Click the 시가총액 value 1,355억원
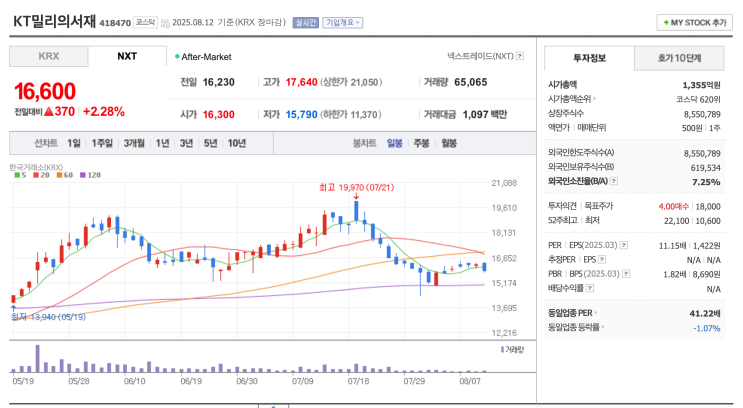The image size is (743, 408). (x=701, y=85)
